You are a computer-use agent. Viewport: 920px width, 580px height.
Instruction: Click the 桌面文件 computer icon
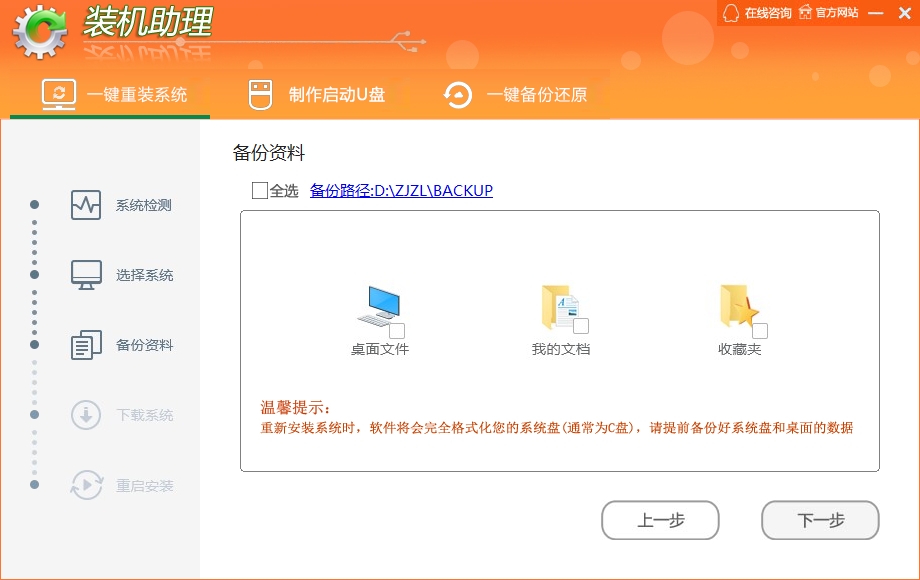[x=378, y=306]
